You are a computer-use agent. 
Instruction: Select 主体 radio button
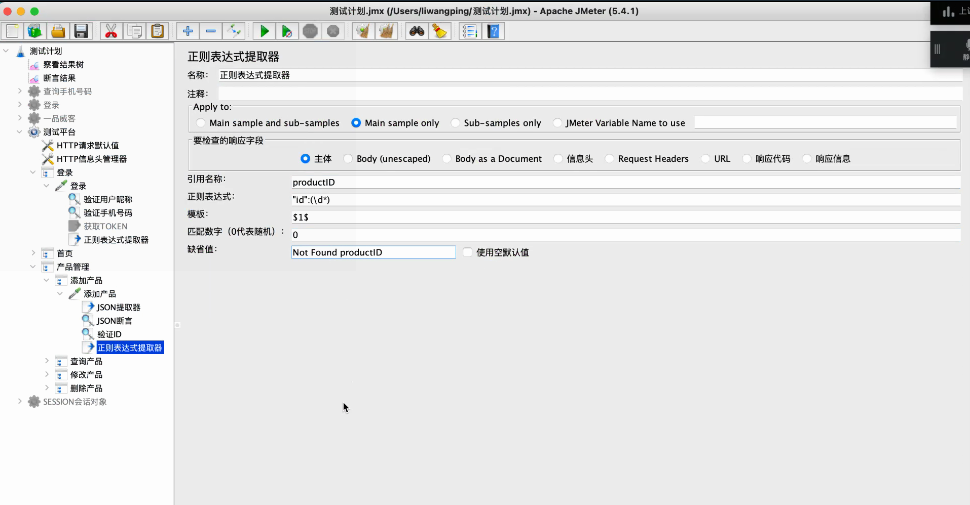(x=305, y=158)
